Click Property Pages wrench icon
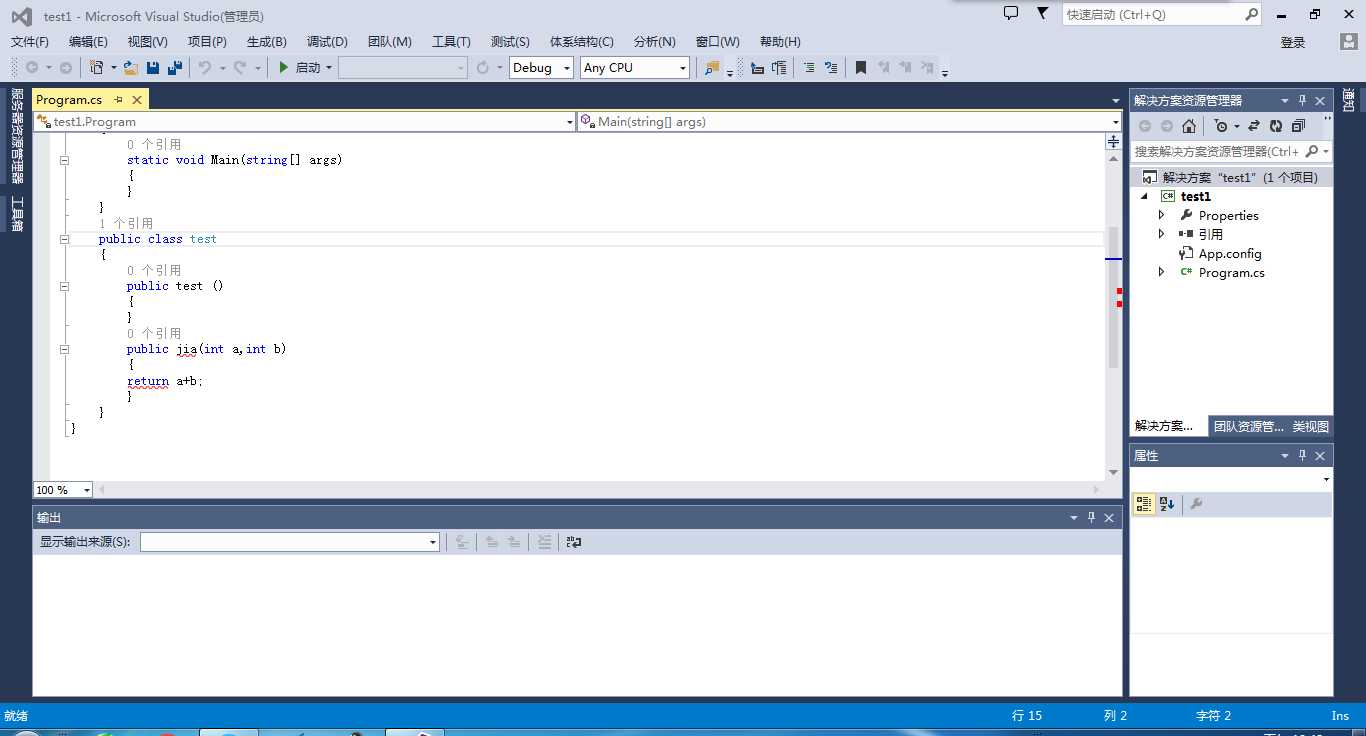1366x736 pixels. tap(1196, 505)
